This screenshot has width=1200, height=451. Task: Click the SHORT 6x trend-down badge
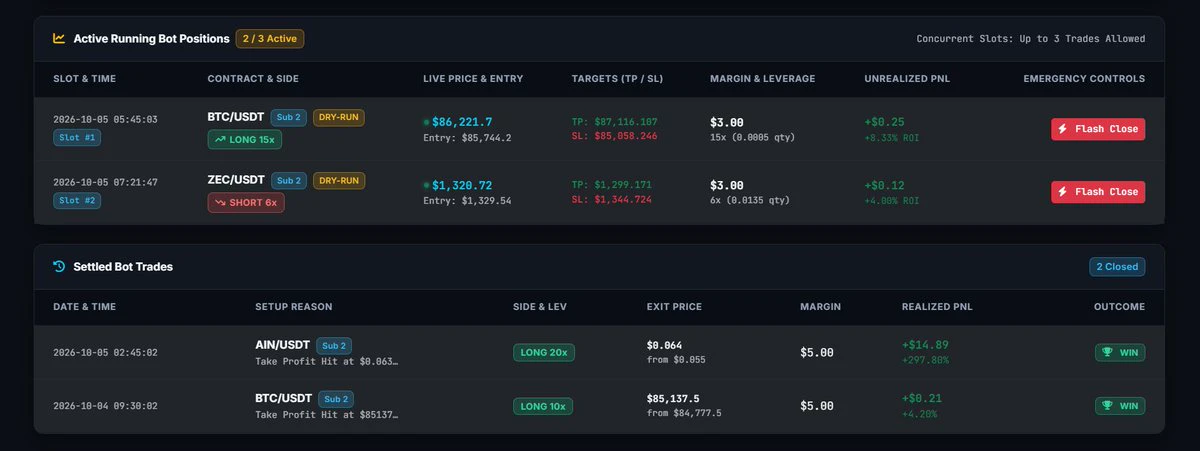246,202
